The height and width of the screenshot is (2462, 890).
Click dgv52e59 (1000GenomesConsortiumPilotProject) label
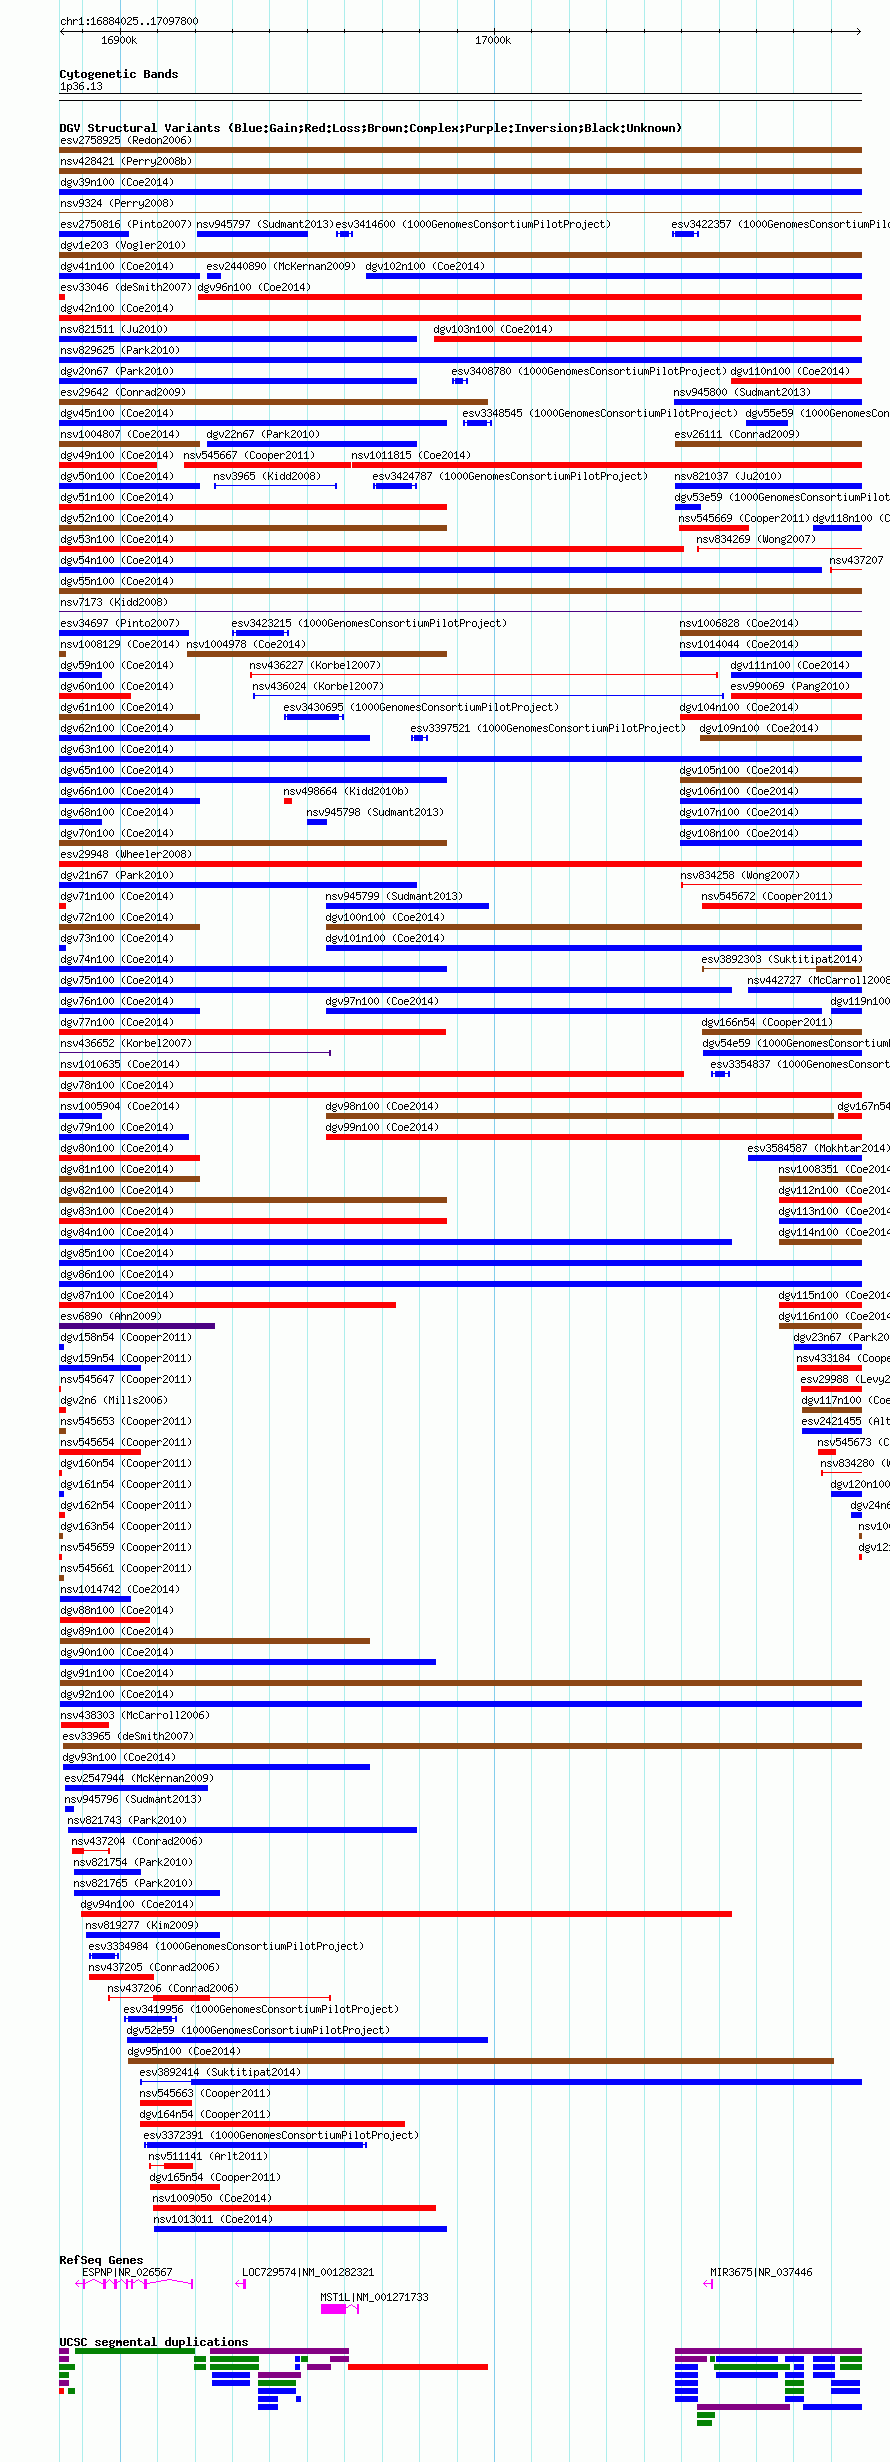tap(258, 2030)
